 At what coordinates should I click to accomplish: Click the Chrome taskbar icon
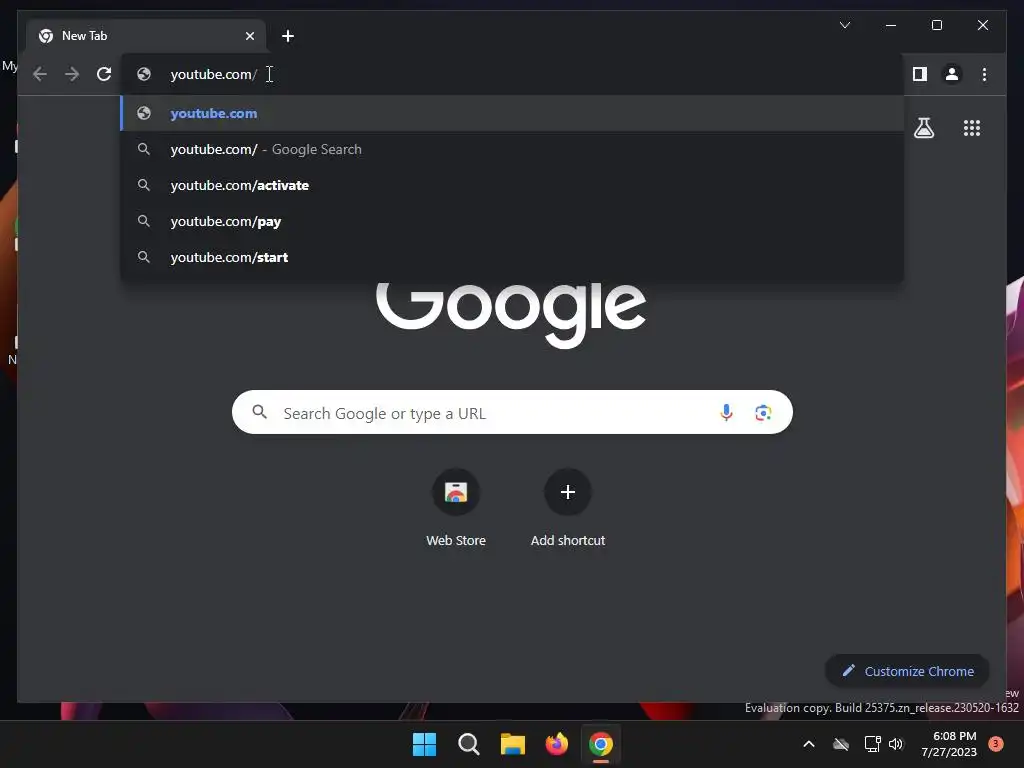tap(601, 744)
